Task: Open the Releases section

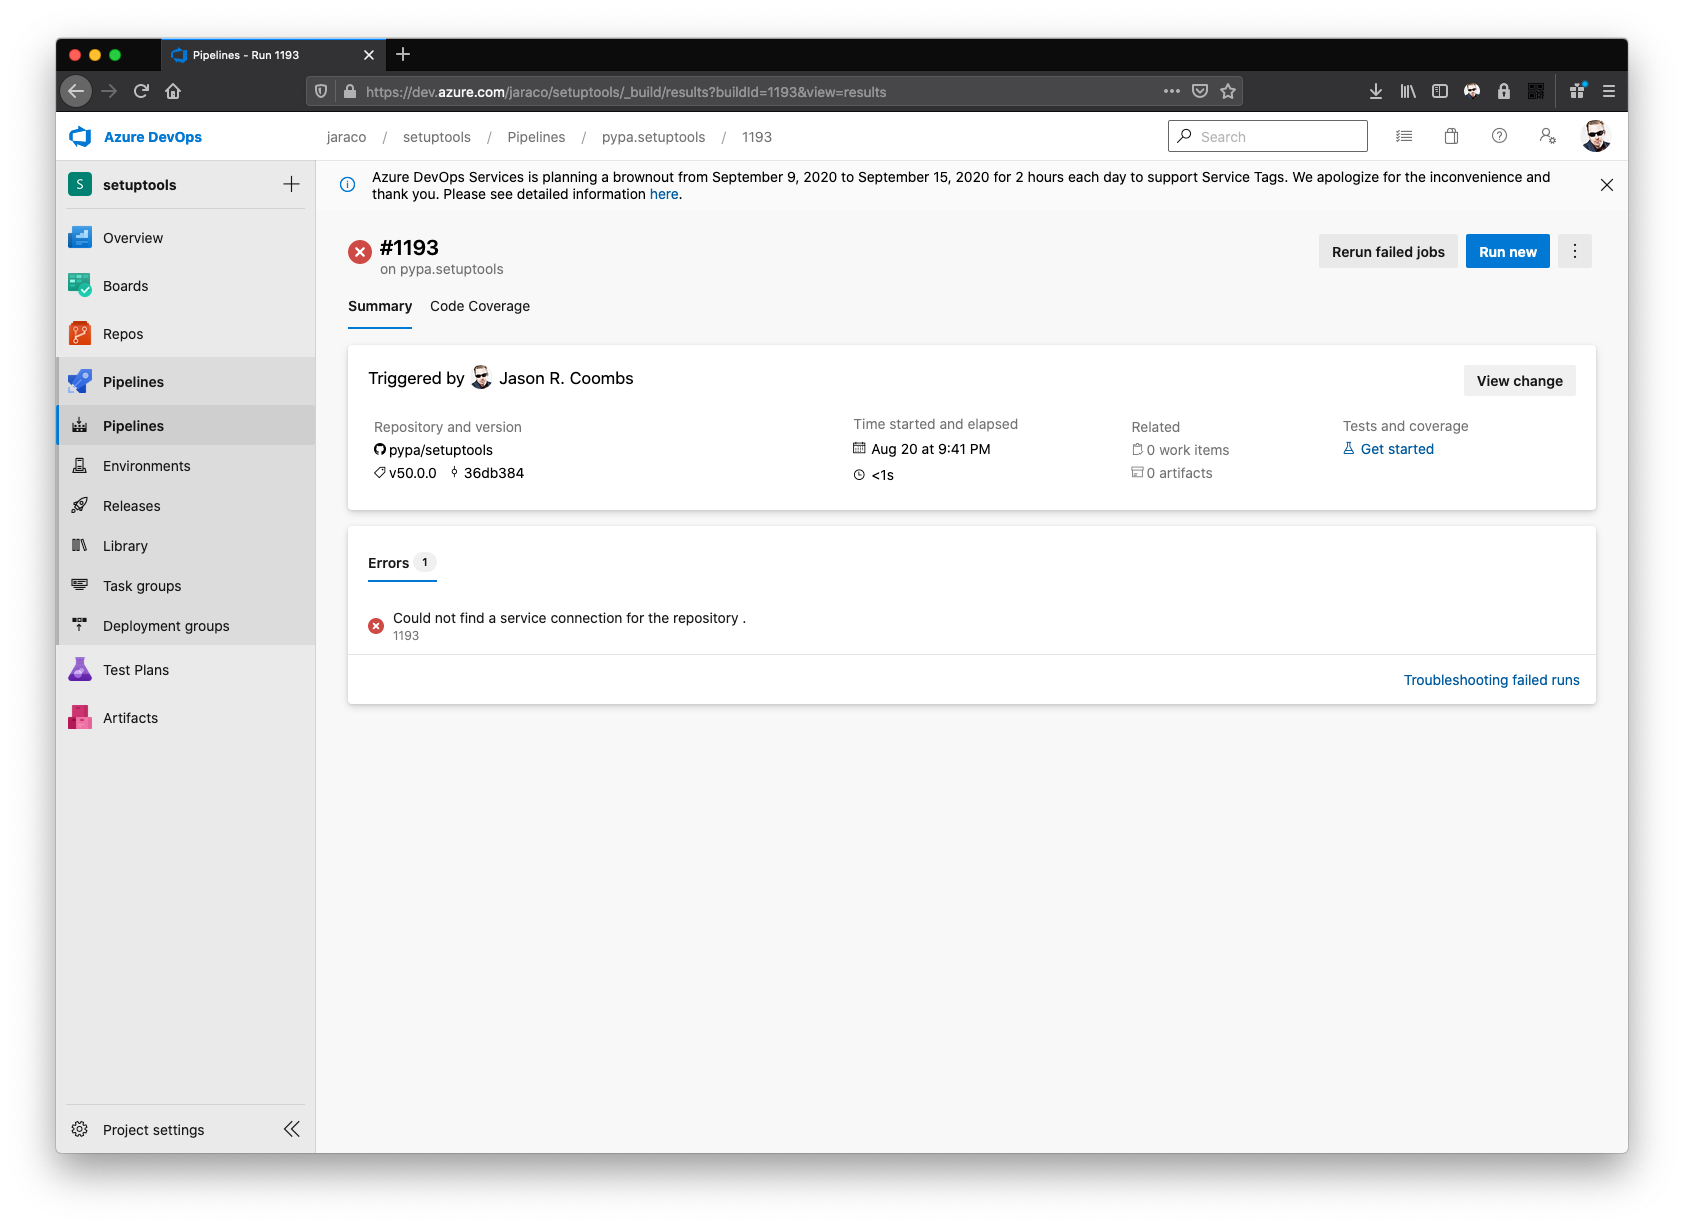Action: tap(131, 505)
